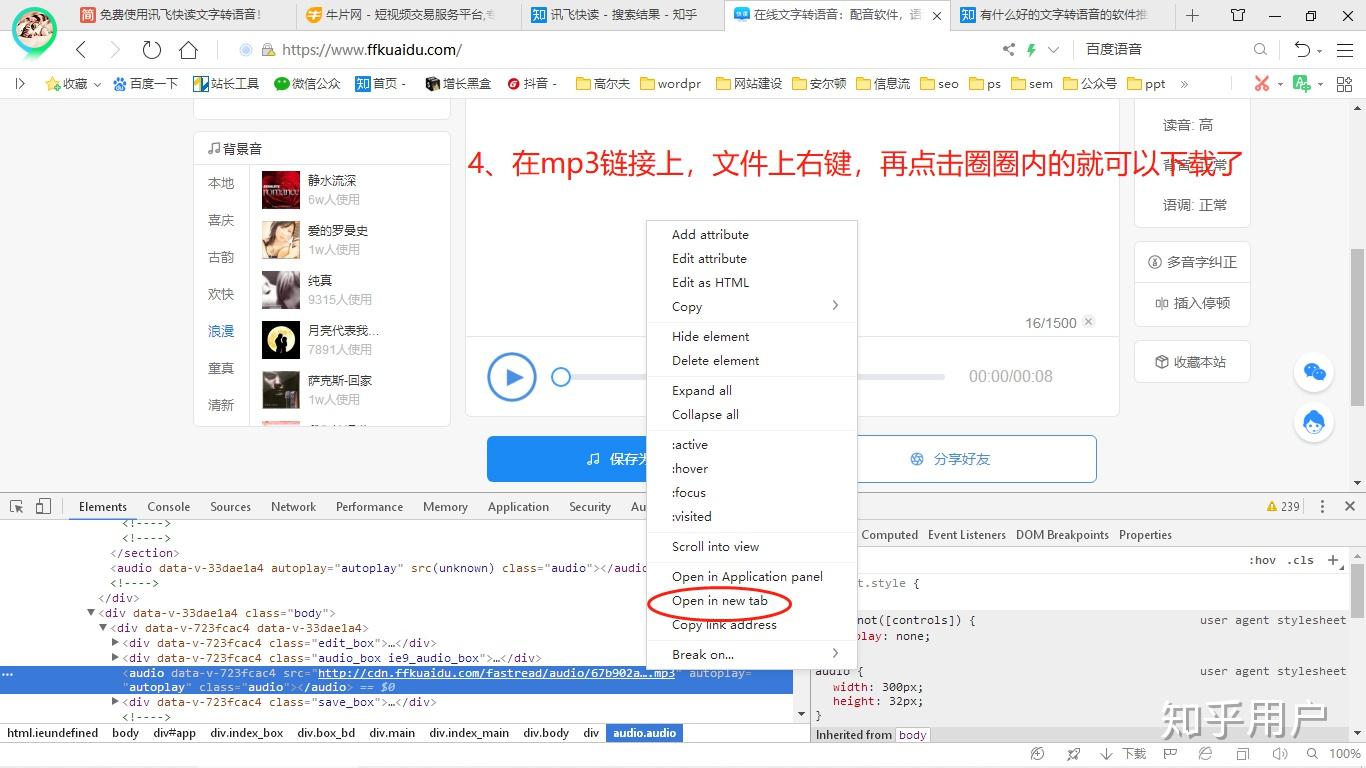Choose Open in new tab from context menu
The width and height of the screenshot is (1366, 768).
pos(751,601)
